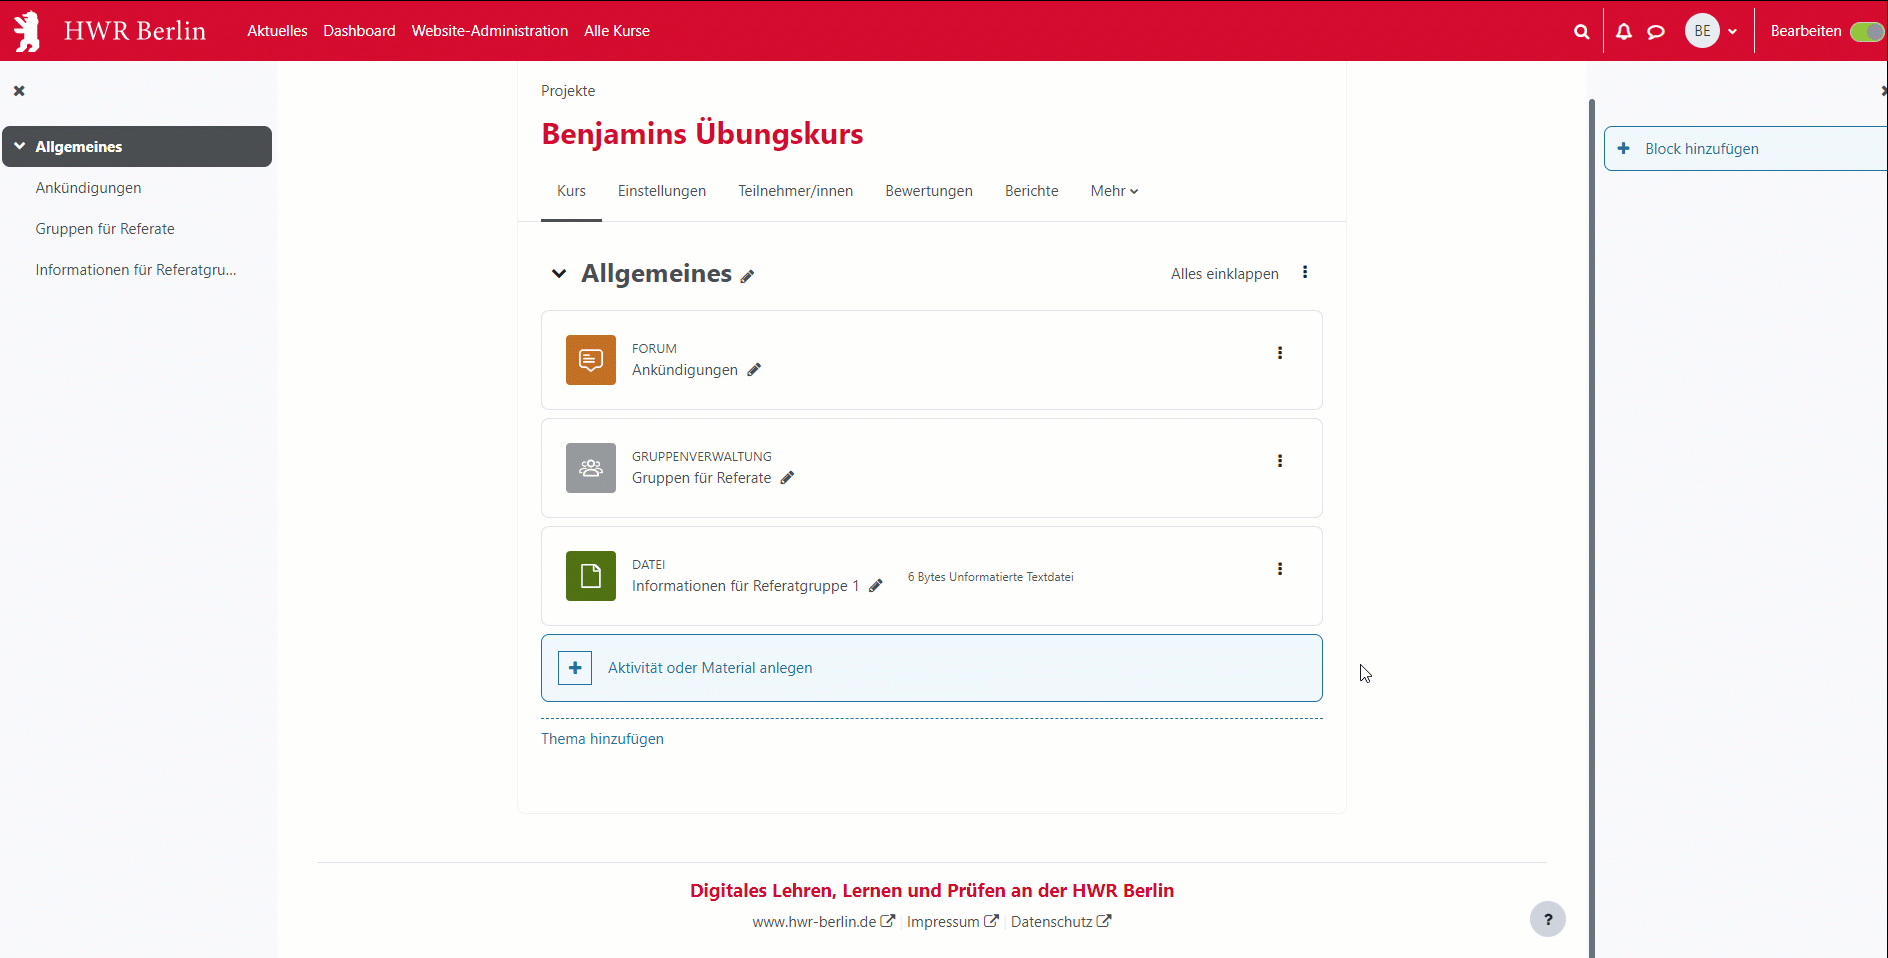This screenshot has height=958, width=1888.
Task: Open the messages speech bubble icon
Action: 1656,31
